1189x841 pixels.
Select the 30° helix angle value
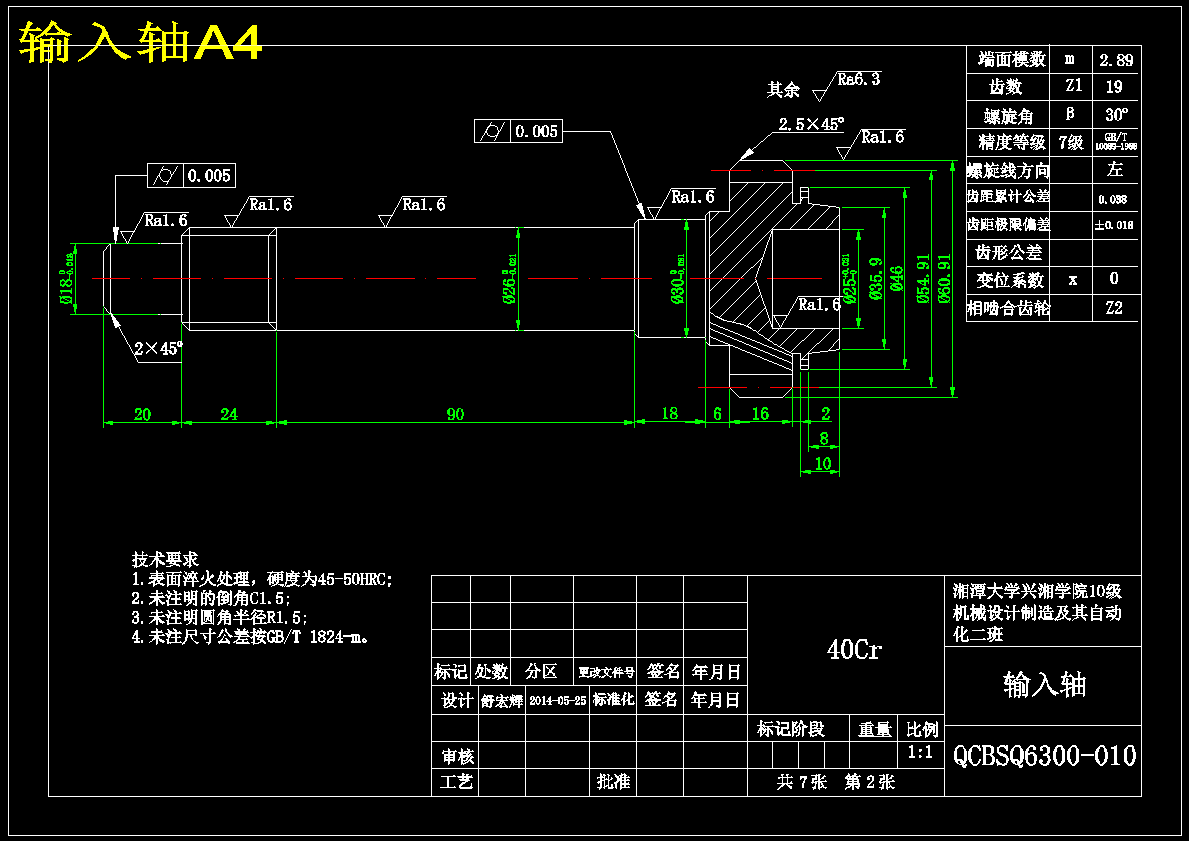tap(1116, 115)
